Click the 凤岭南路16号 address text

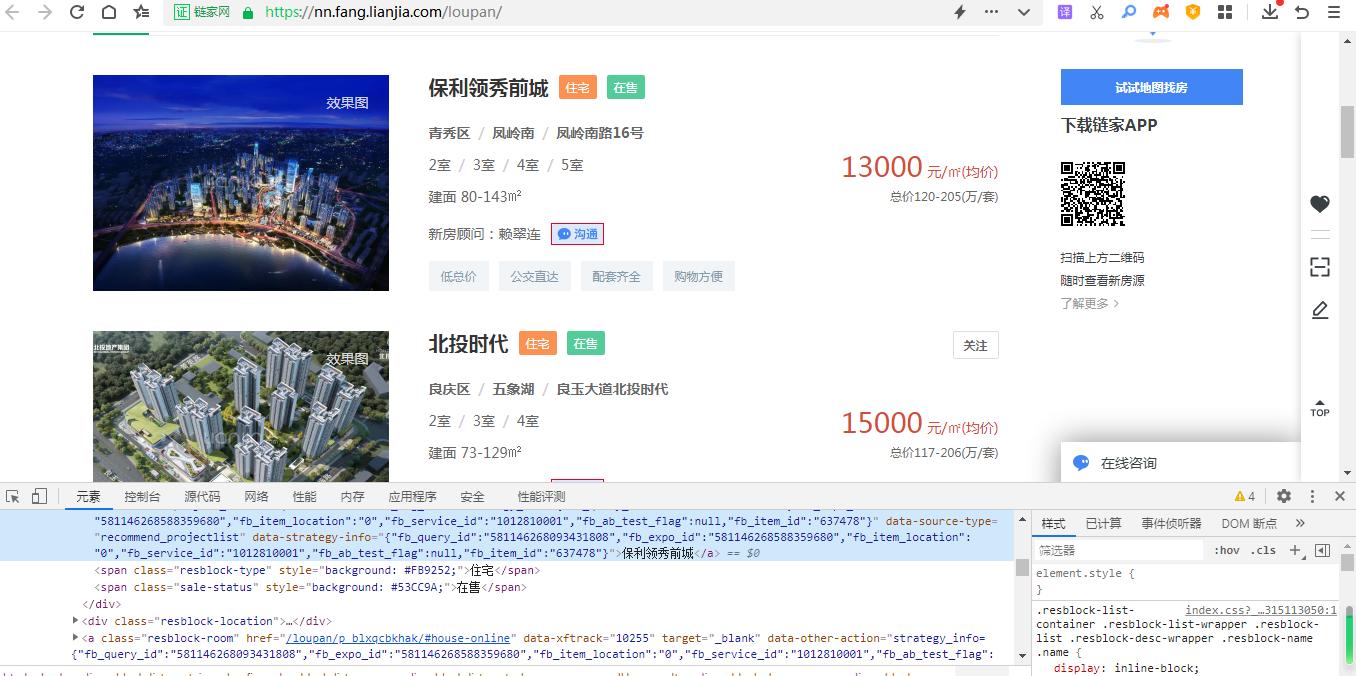coord(600,133)
